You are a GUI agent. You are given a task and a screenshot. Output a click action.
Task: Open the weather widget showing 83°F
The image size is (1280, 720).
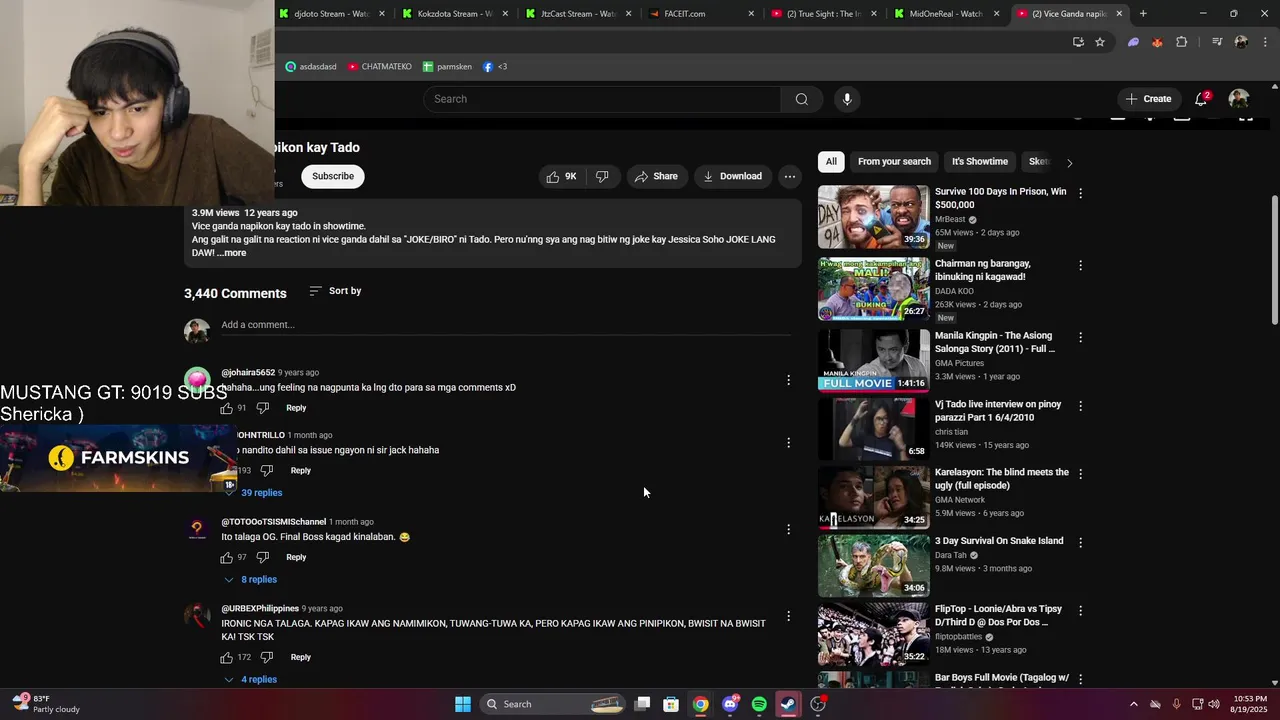(x=45, y=704)
